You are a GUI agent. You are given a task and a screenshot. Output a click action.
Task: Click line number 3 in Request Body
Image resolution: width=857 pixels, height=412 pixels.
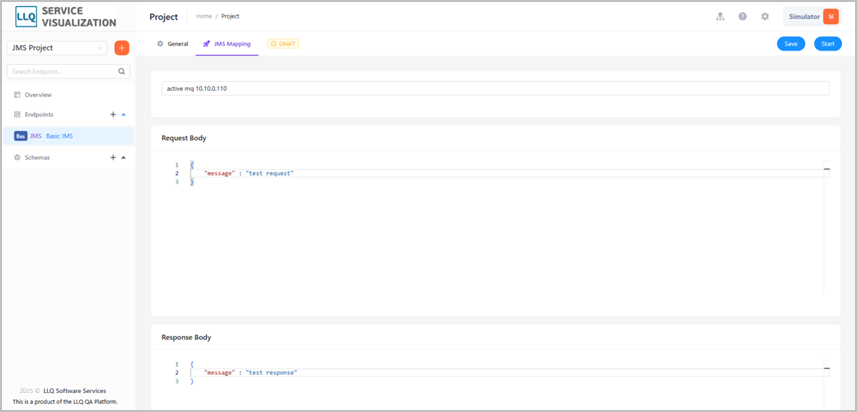[x=177, y=182]
